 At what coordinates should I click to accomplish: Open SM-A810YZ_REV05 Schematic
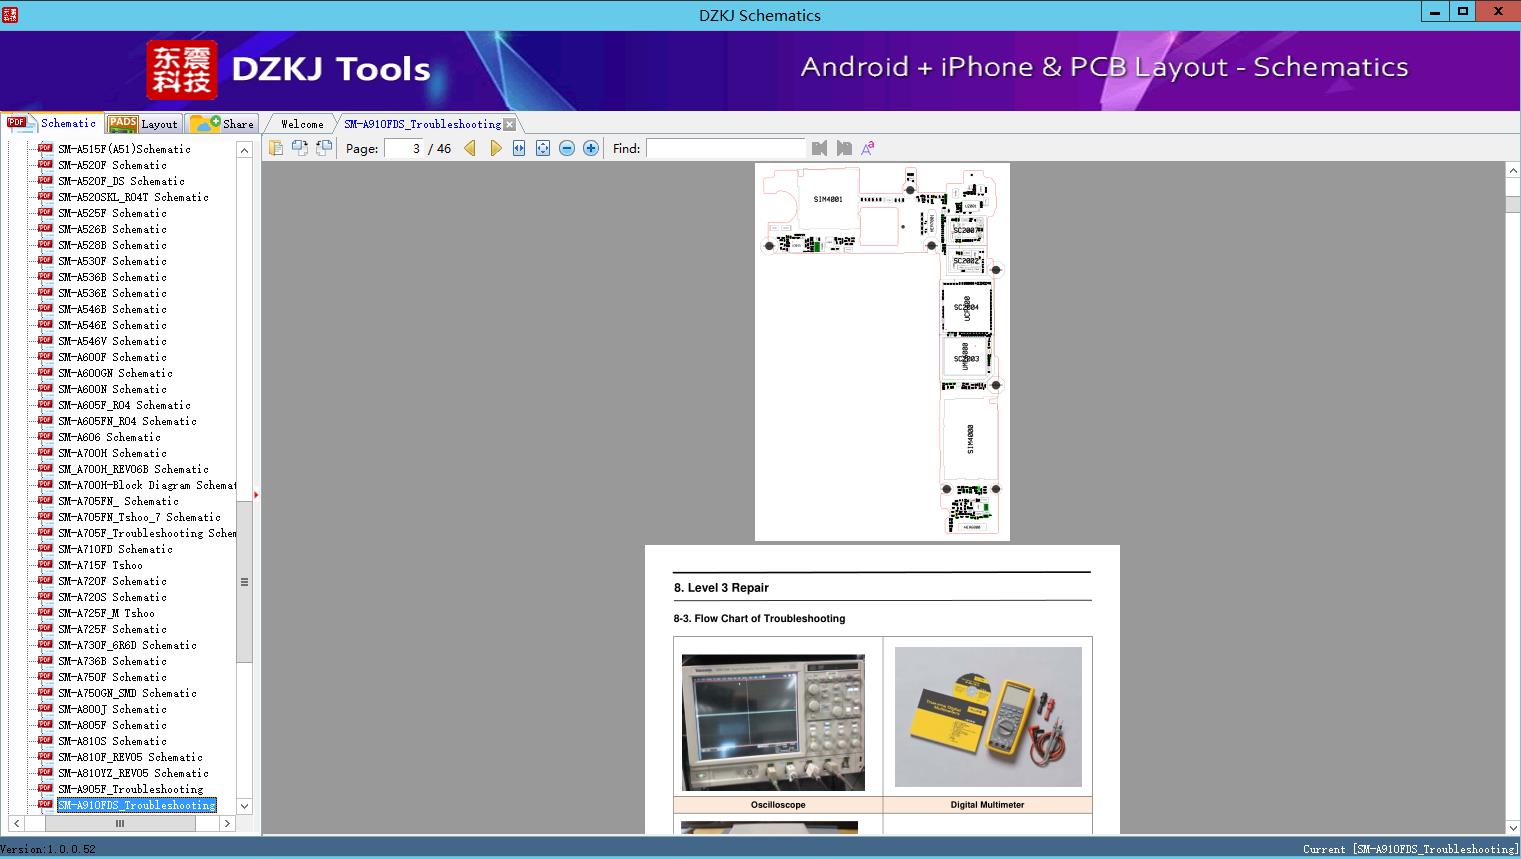click(x=133, y=773)
